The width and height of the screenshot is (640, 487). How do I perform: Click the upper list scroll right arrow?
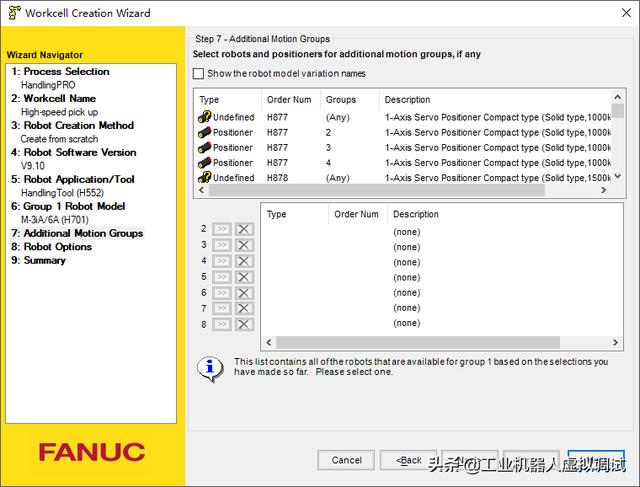[603, 190]
